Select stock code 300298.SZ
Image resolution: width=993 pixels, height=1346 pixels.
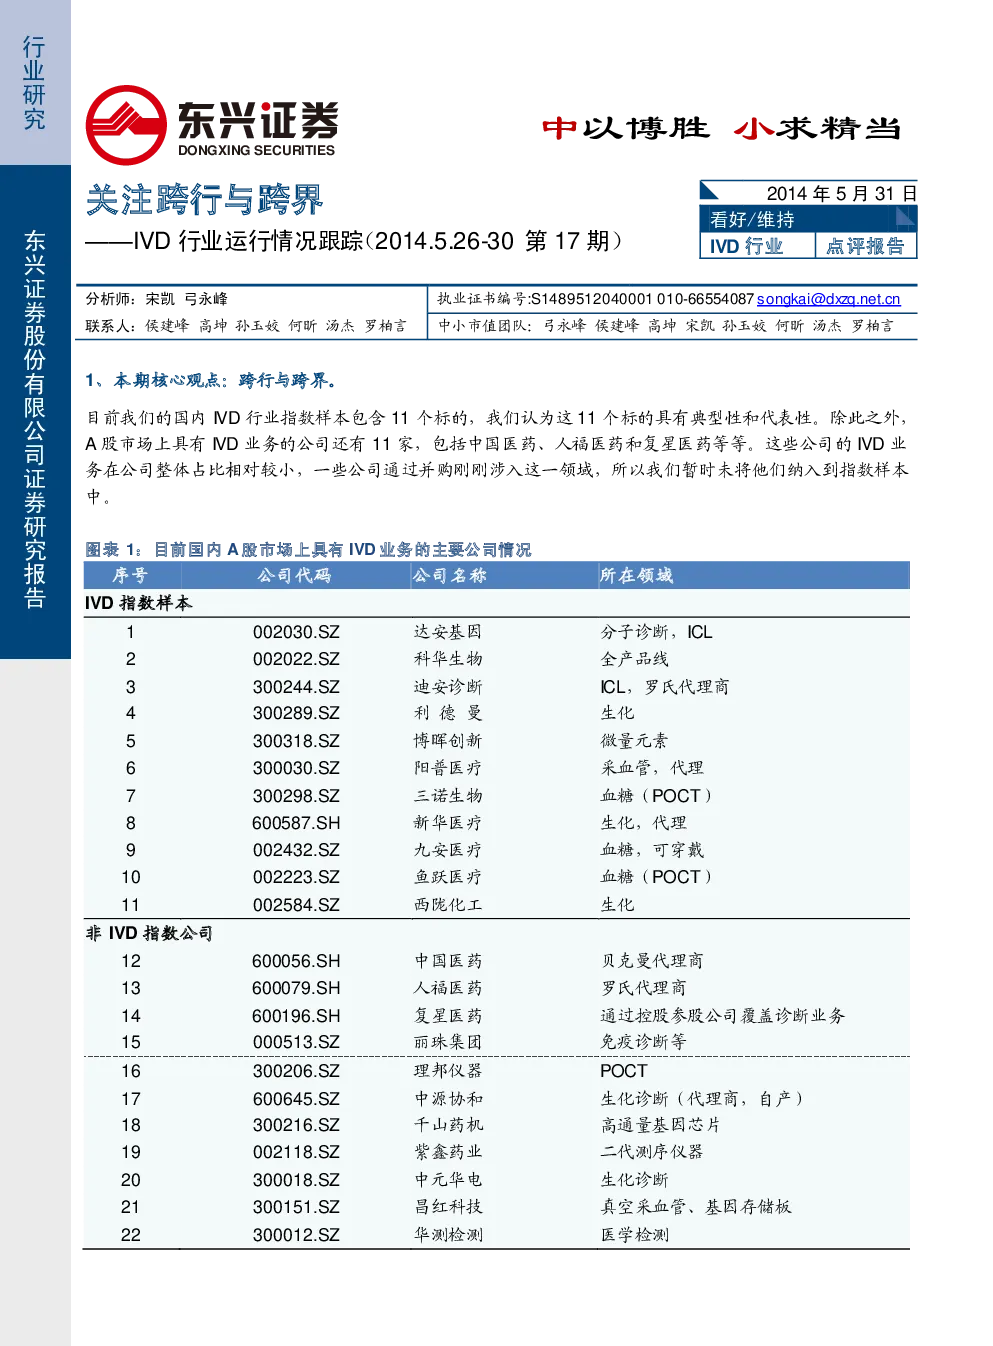296,796
